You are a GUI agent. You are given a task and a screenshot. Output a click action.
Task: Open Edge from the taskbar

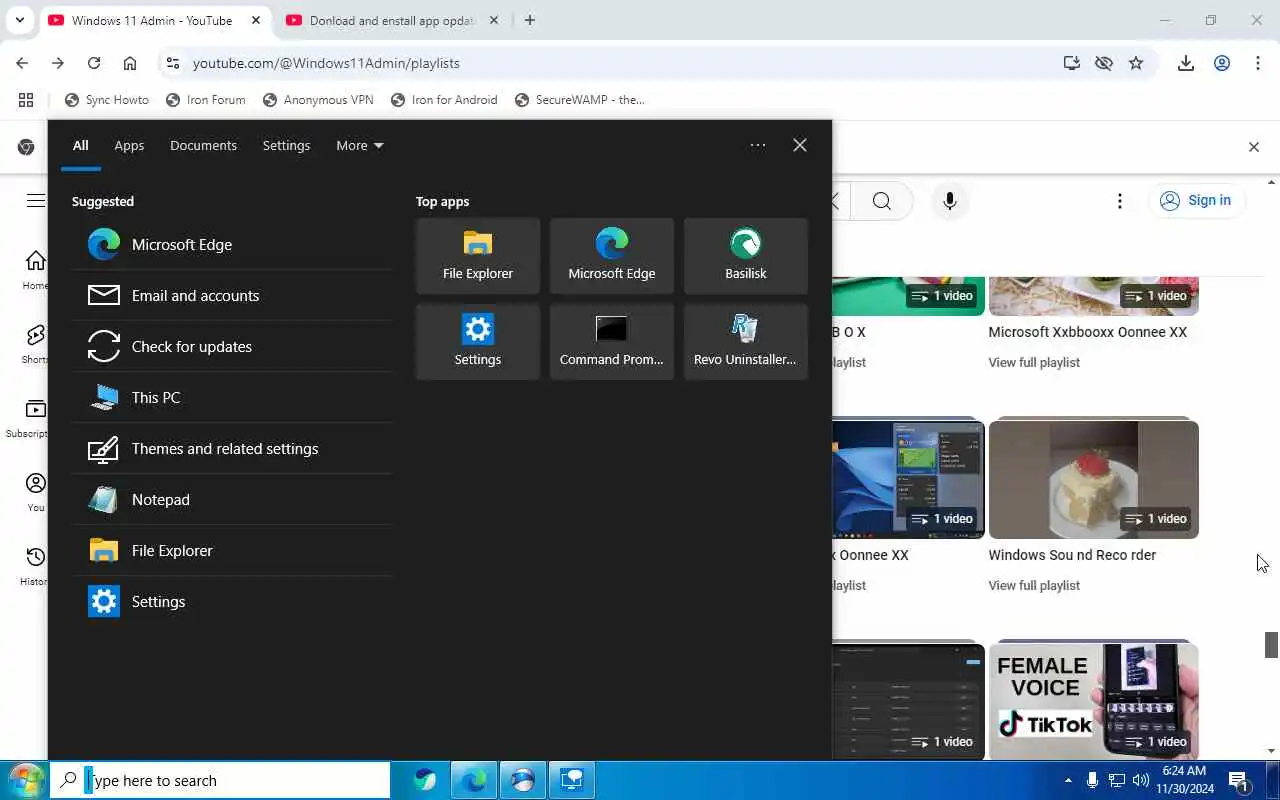coord(474,780)
